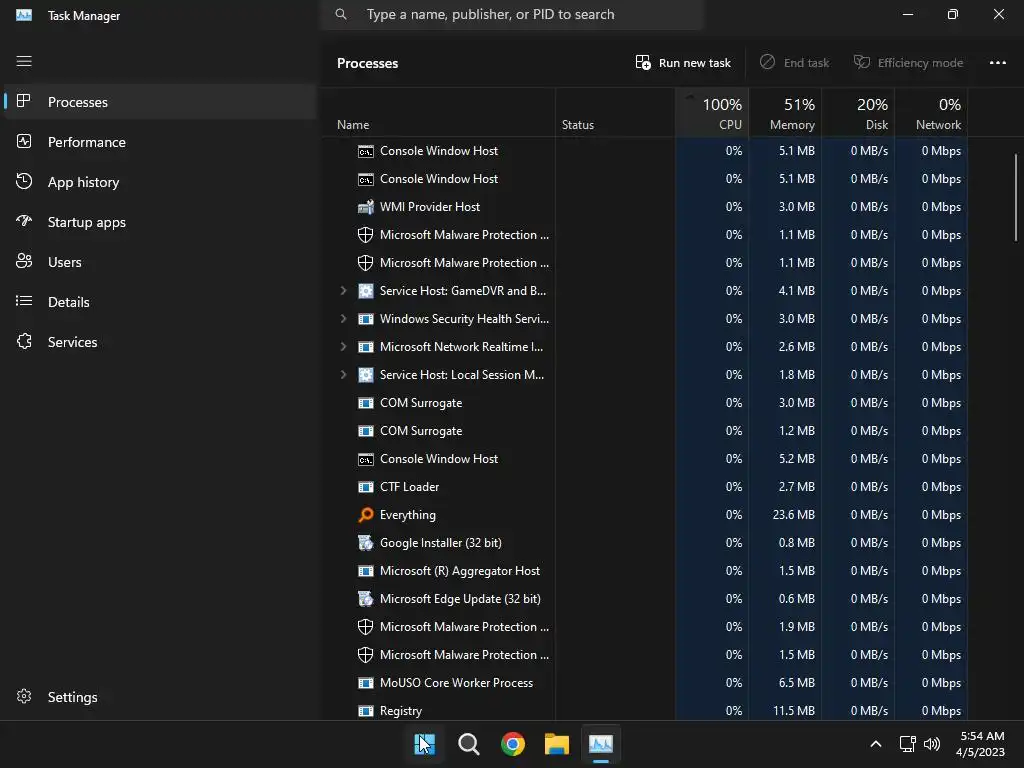
Task: Expand Service Host: GameDVR group
Action: coord(344,291)
